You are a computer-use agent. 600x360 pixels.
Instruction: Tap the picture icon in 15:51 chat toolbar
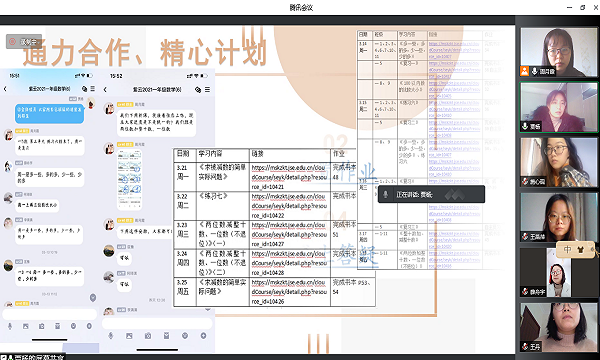[26, 326]
